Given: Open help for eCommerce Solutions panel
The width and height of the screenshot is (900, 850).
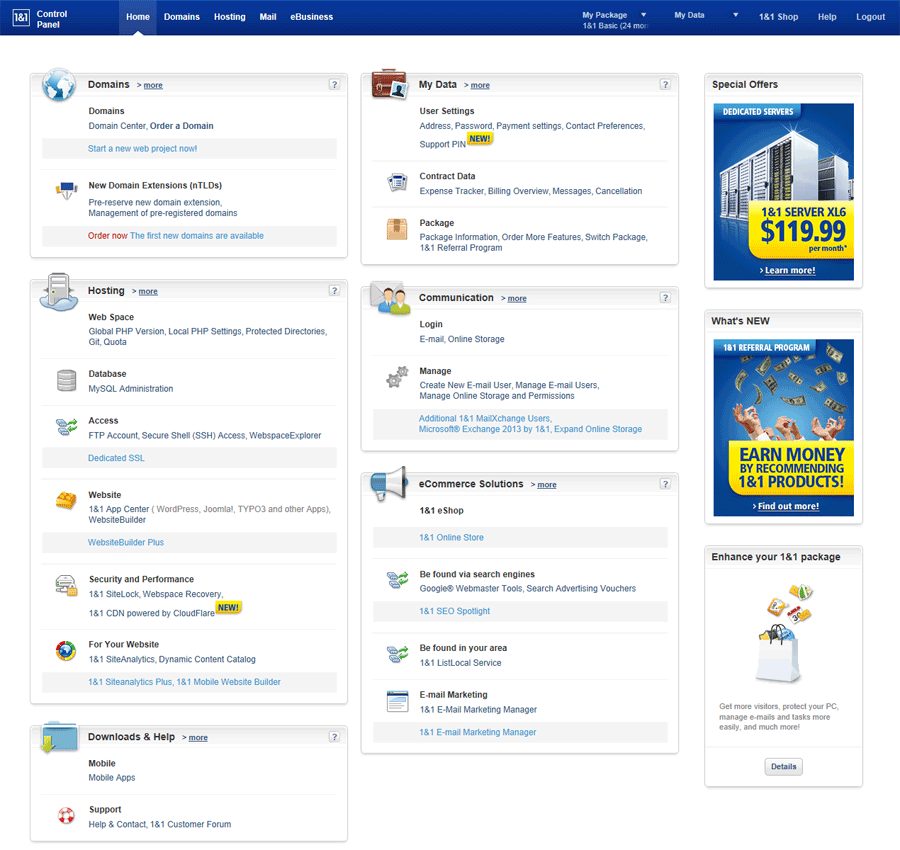Looking at the screenshot, I should [x=665, y=484].
